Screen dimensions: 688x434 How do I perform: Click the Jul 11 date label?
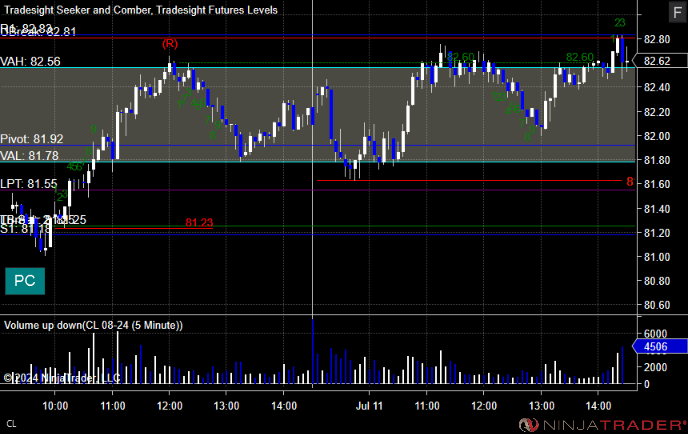(x=369, y=406)
